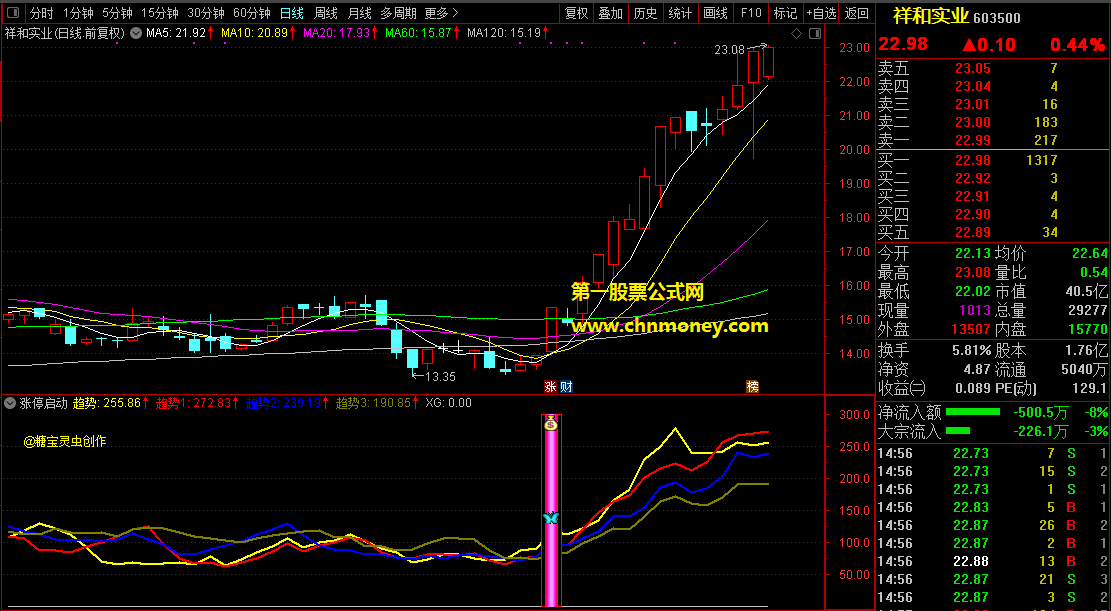Click the 22.88 trade row at 14:56
Viewport: 1111px width, 611px height.
pos(993,561)
